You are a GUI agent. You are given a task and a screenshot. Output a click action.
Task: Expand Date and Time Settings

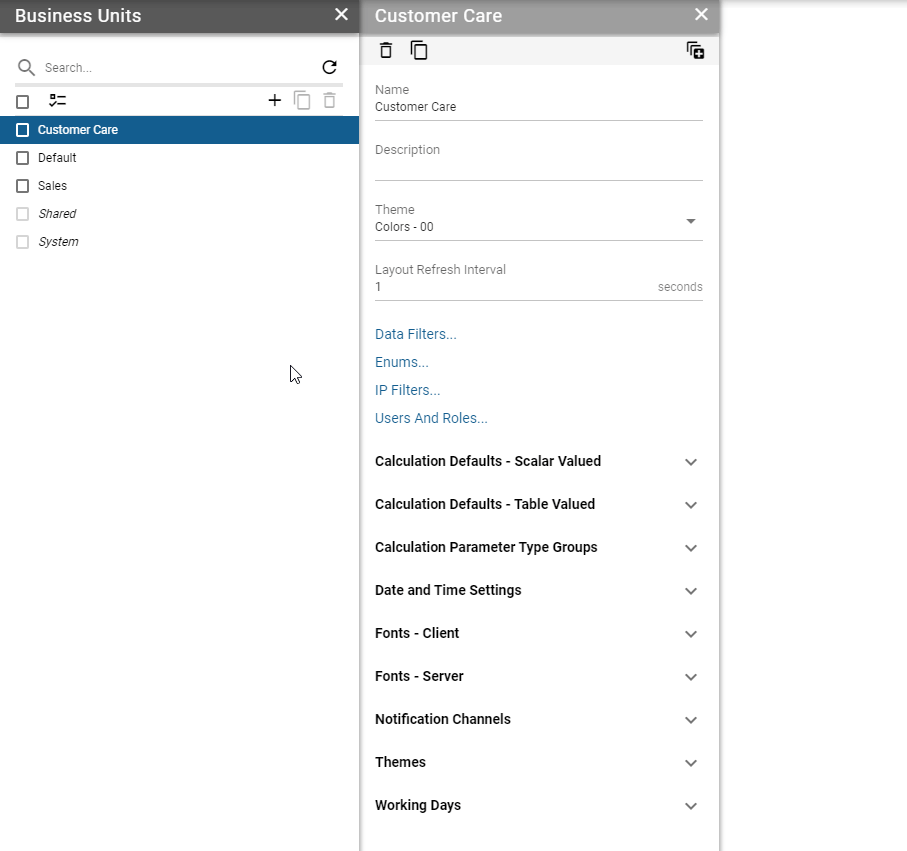[x=690, y=591]
